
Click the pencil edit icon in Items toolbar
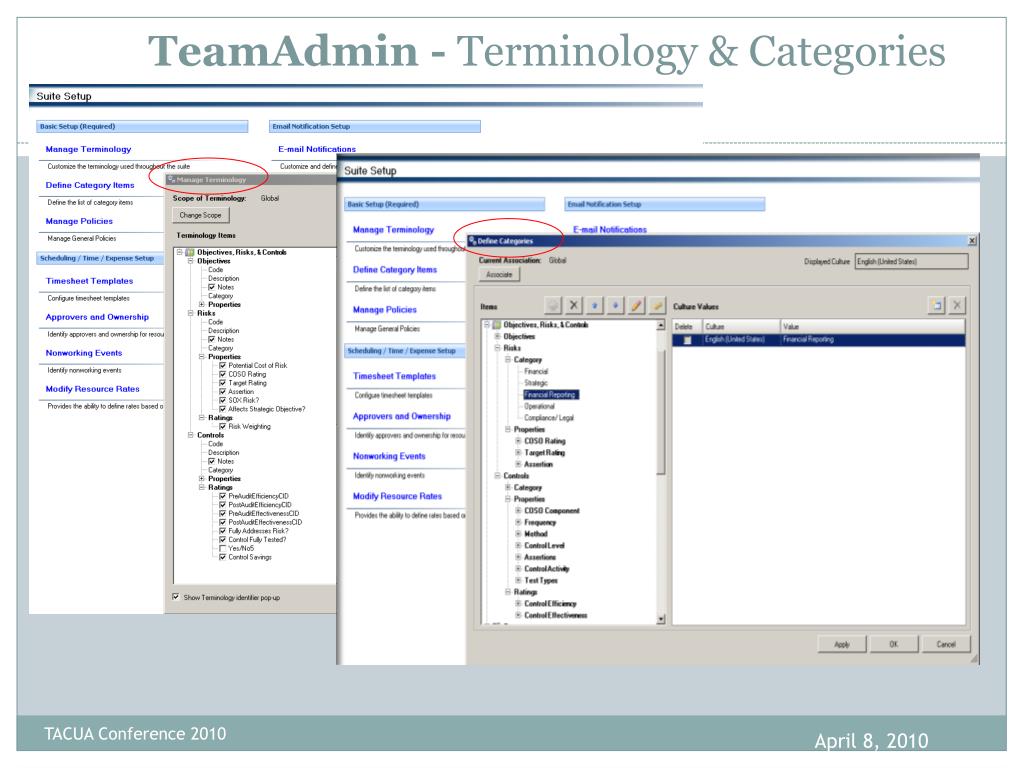tap(636, 305)
